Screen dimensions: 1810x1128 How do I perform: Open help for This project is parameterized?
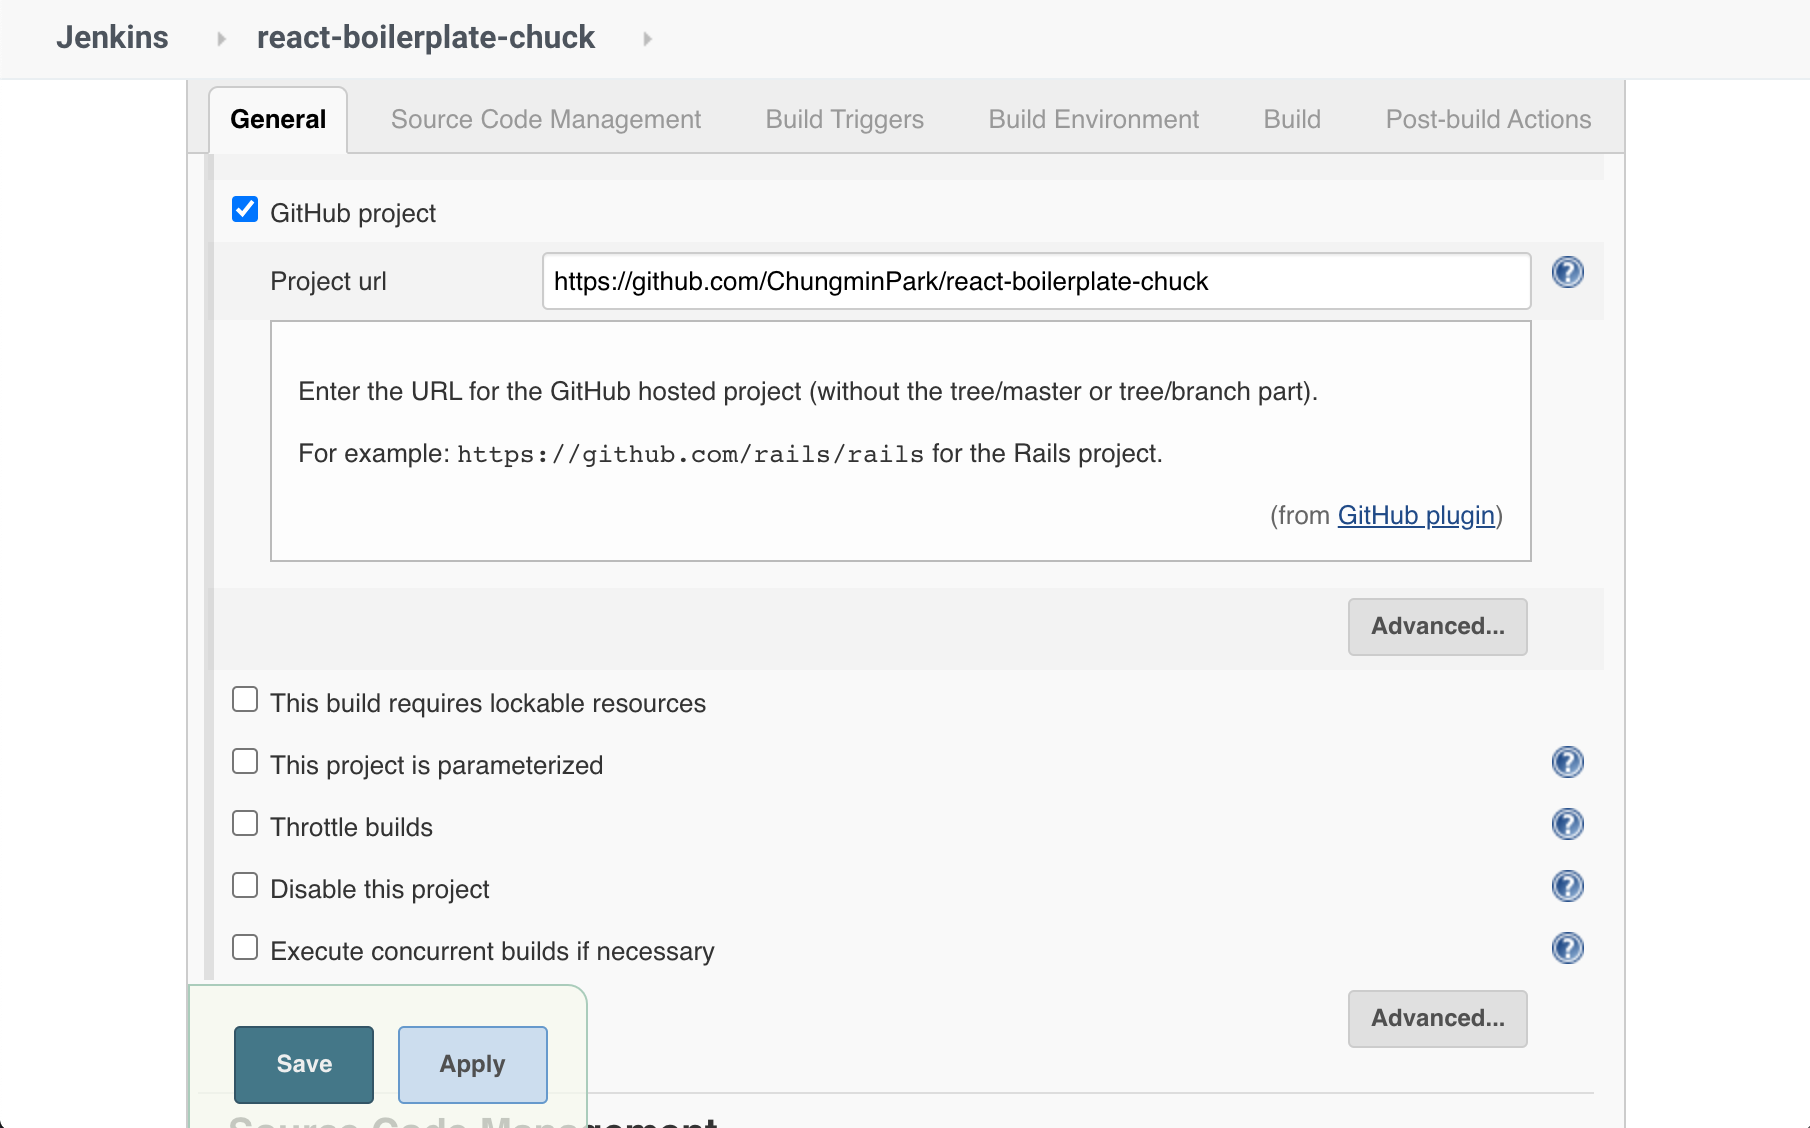tap(1567, 762)
